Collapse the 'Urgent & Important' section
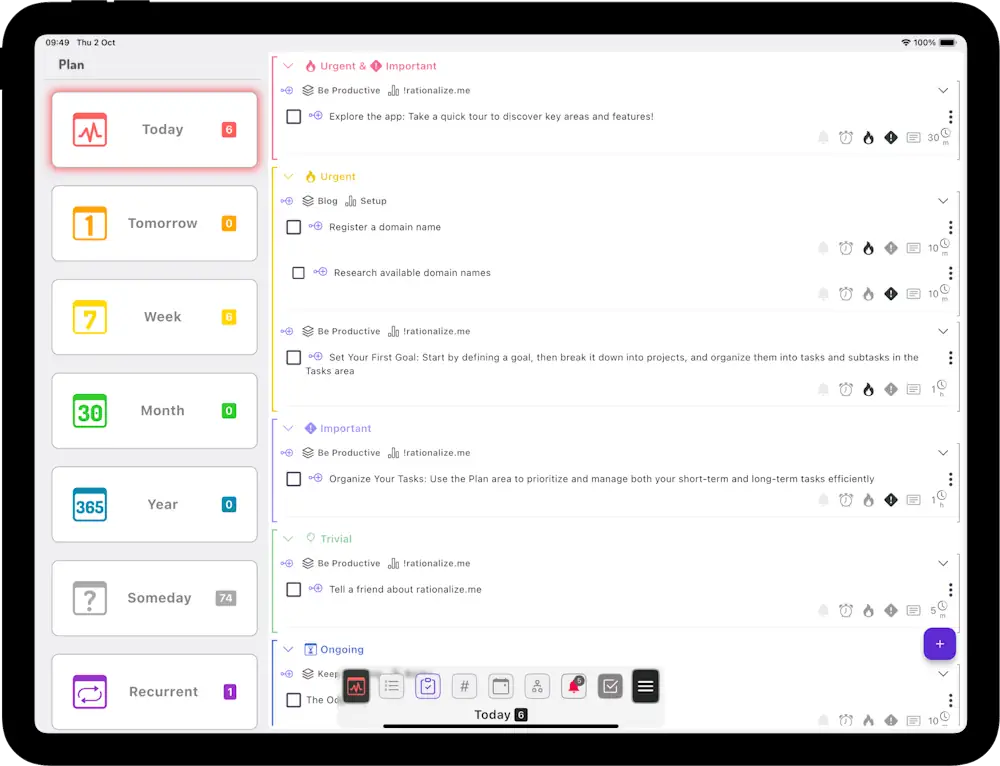Image resolution: width=1000 pixels, height=766 pixels. [x=288, y=66]
